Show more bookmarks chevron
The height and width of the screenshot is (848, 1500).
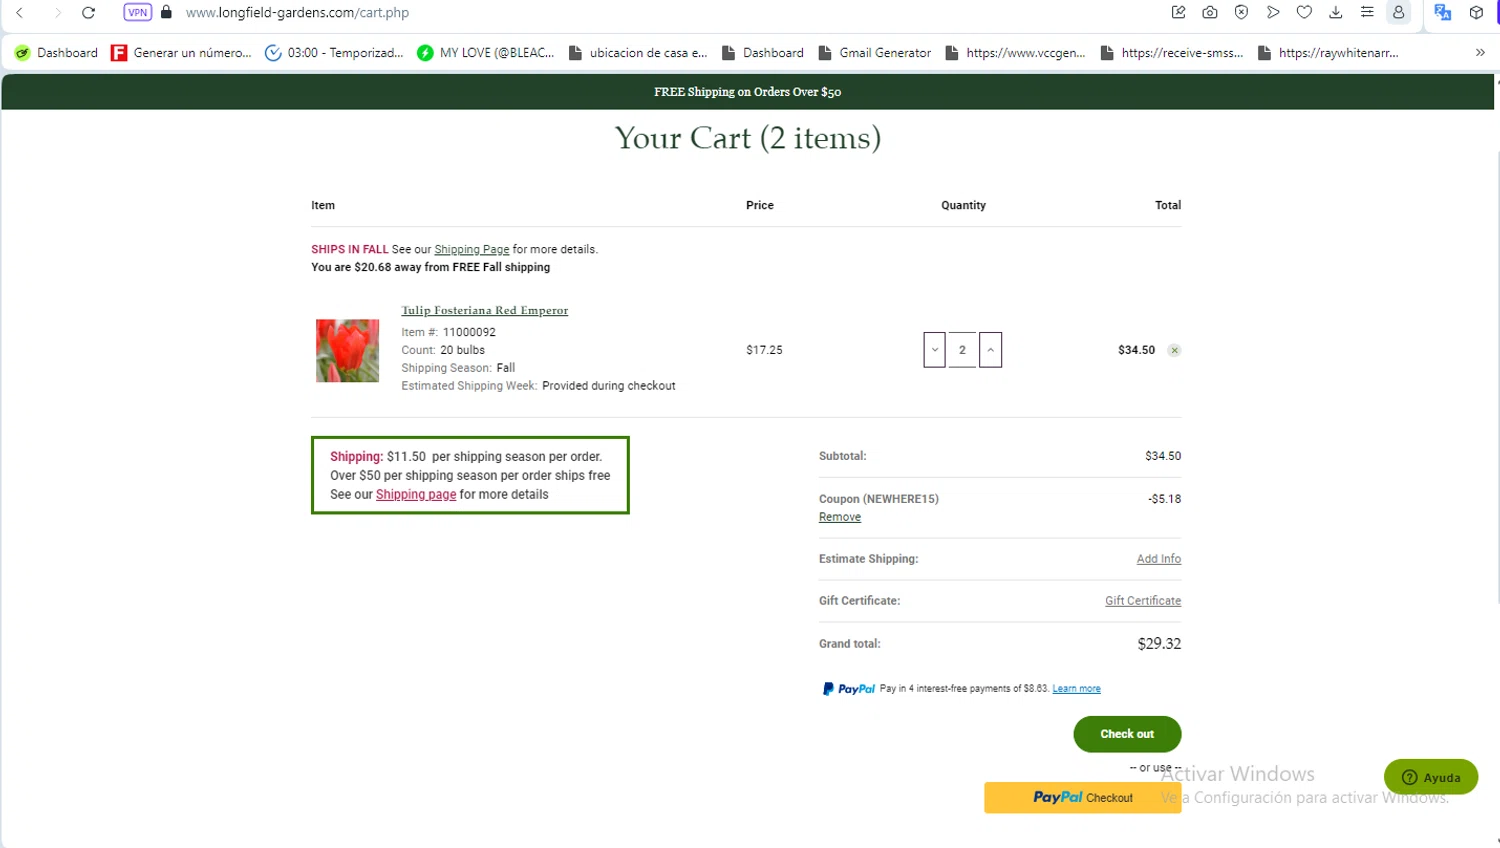pyautogui.click(x=1480, y=53)
